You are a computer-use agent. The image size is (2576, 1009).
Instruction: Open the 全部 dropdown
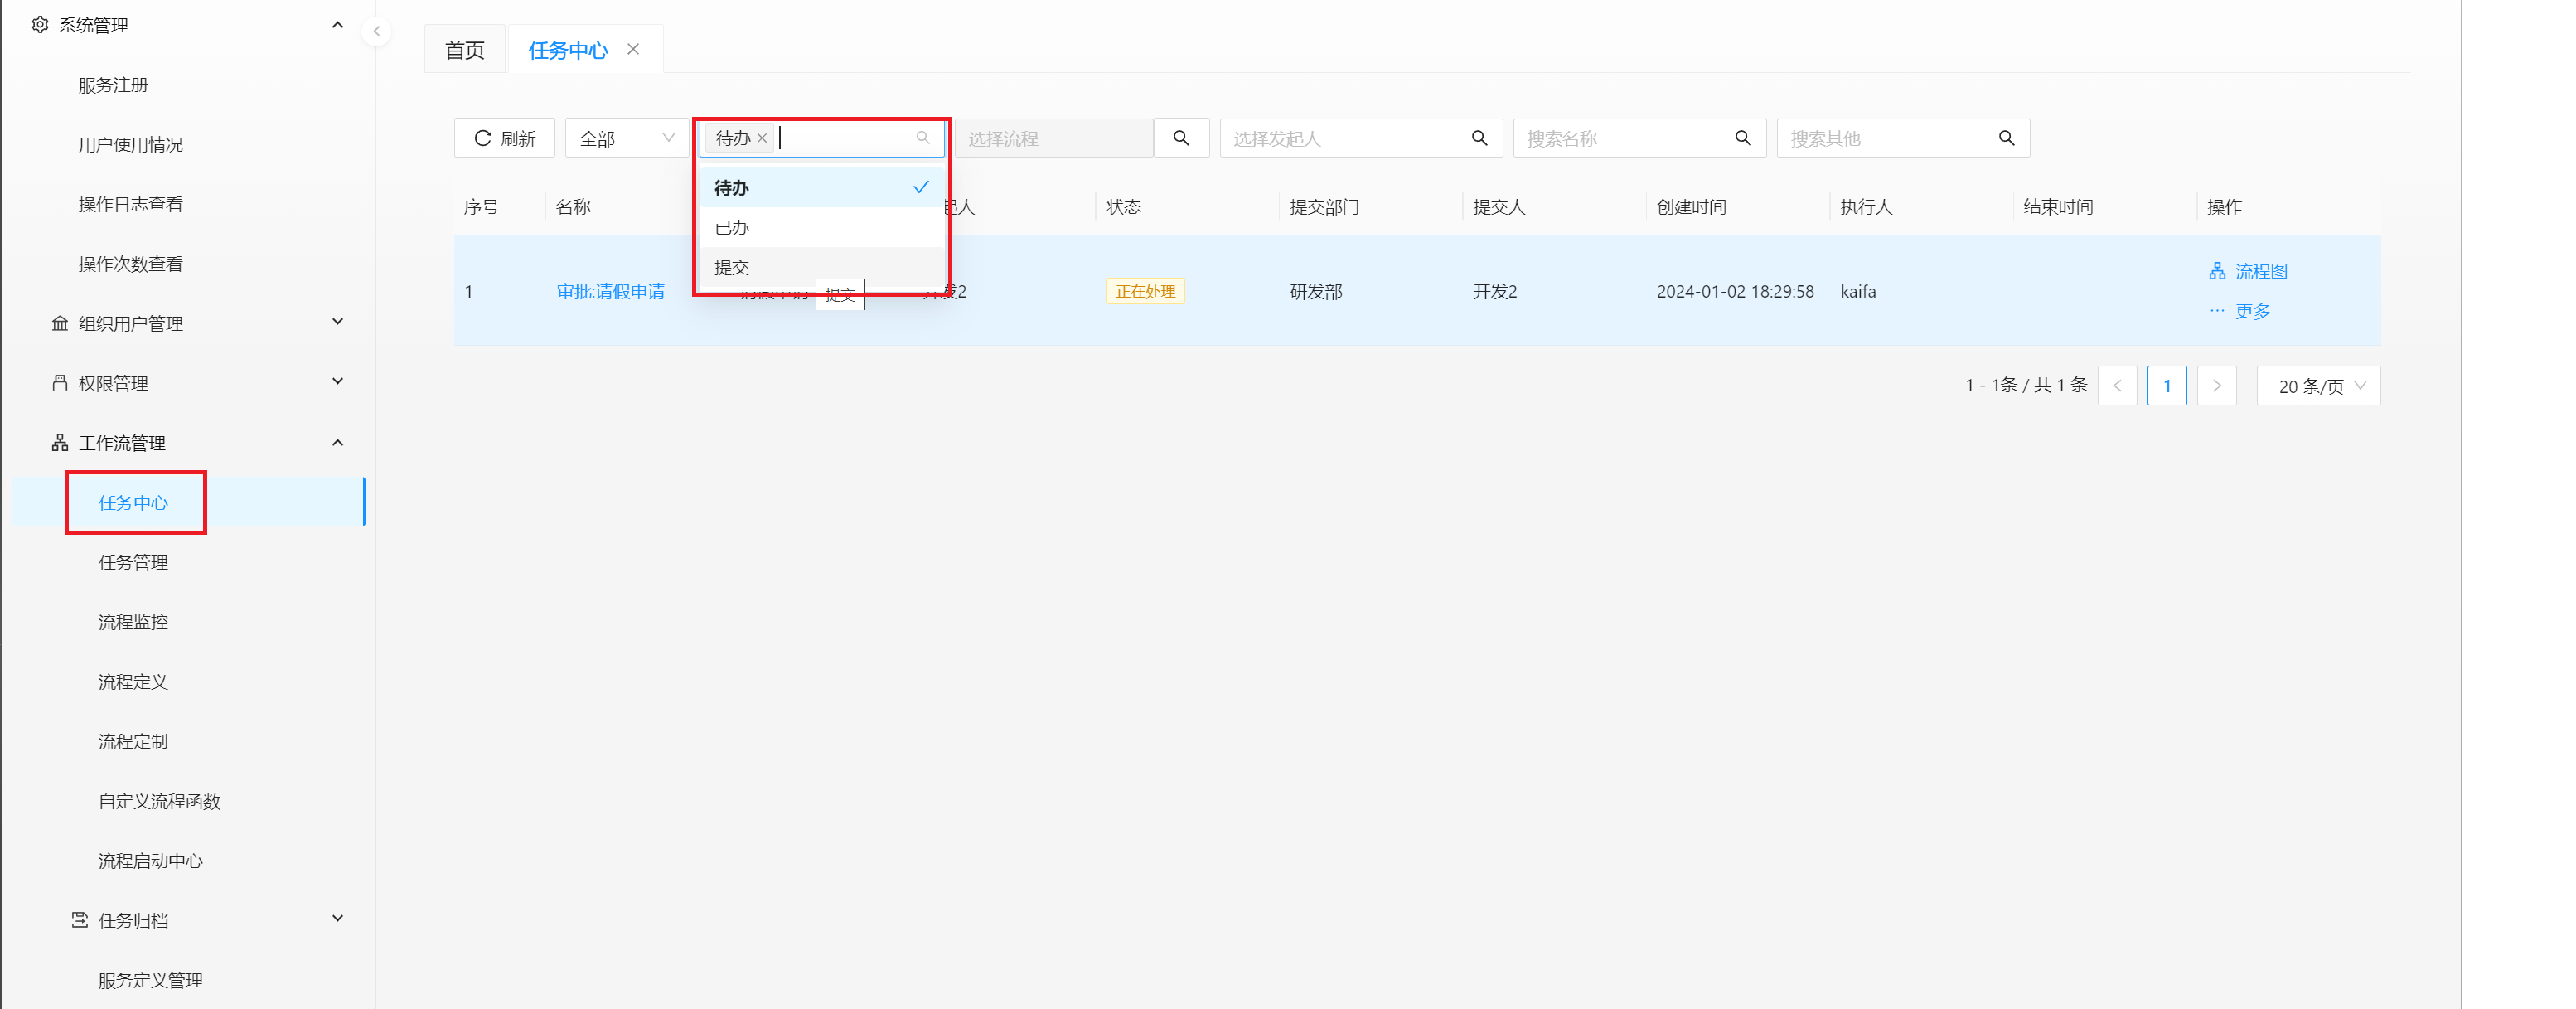627,138
